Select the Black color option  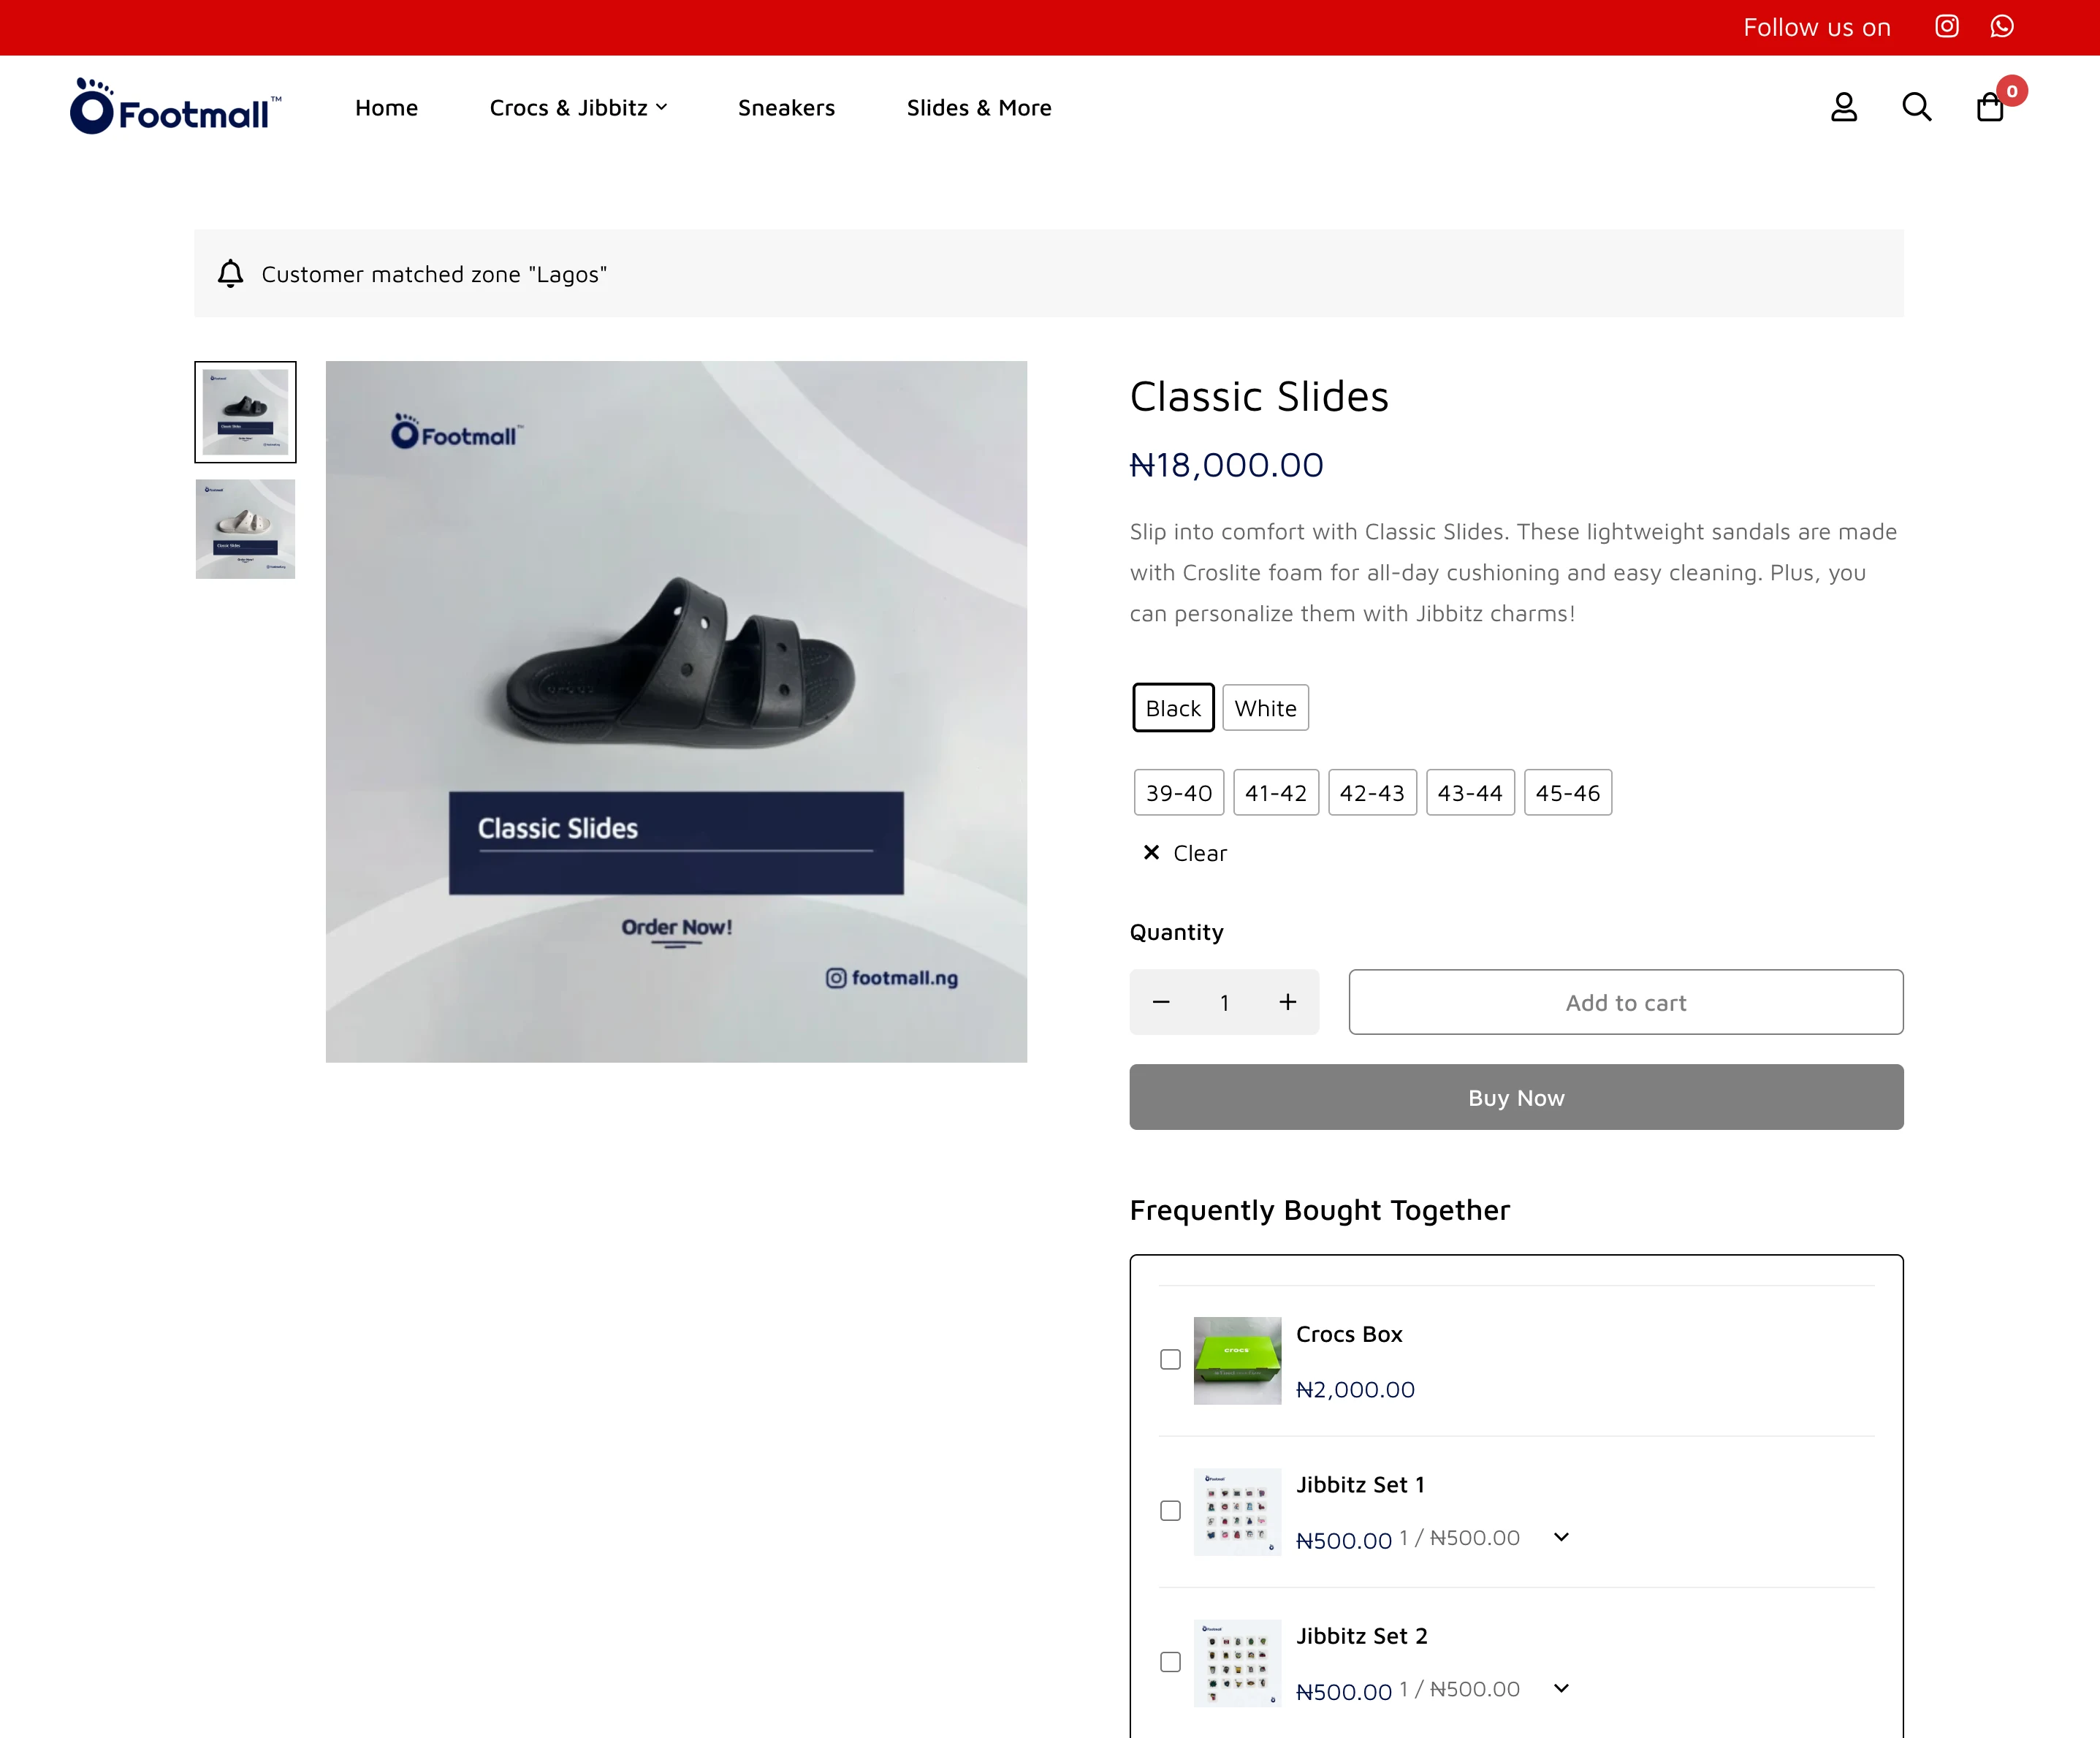[x=1173, y=708]
